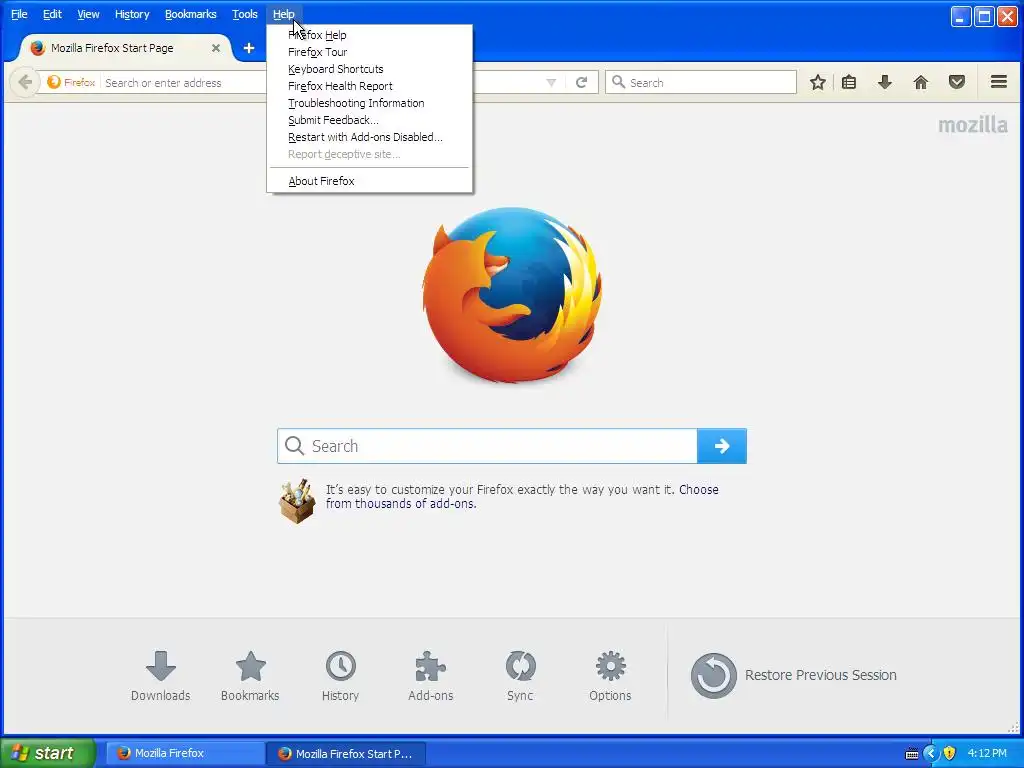Click the Pocket icon in toolbar
The image size is (1024, 768).
point(957,82)
